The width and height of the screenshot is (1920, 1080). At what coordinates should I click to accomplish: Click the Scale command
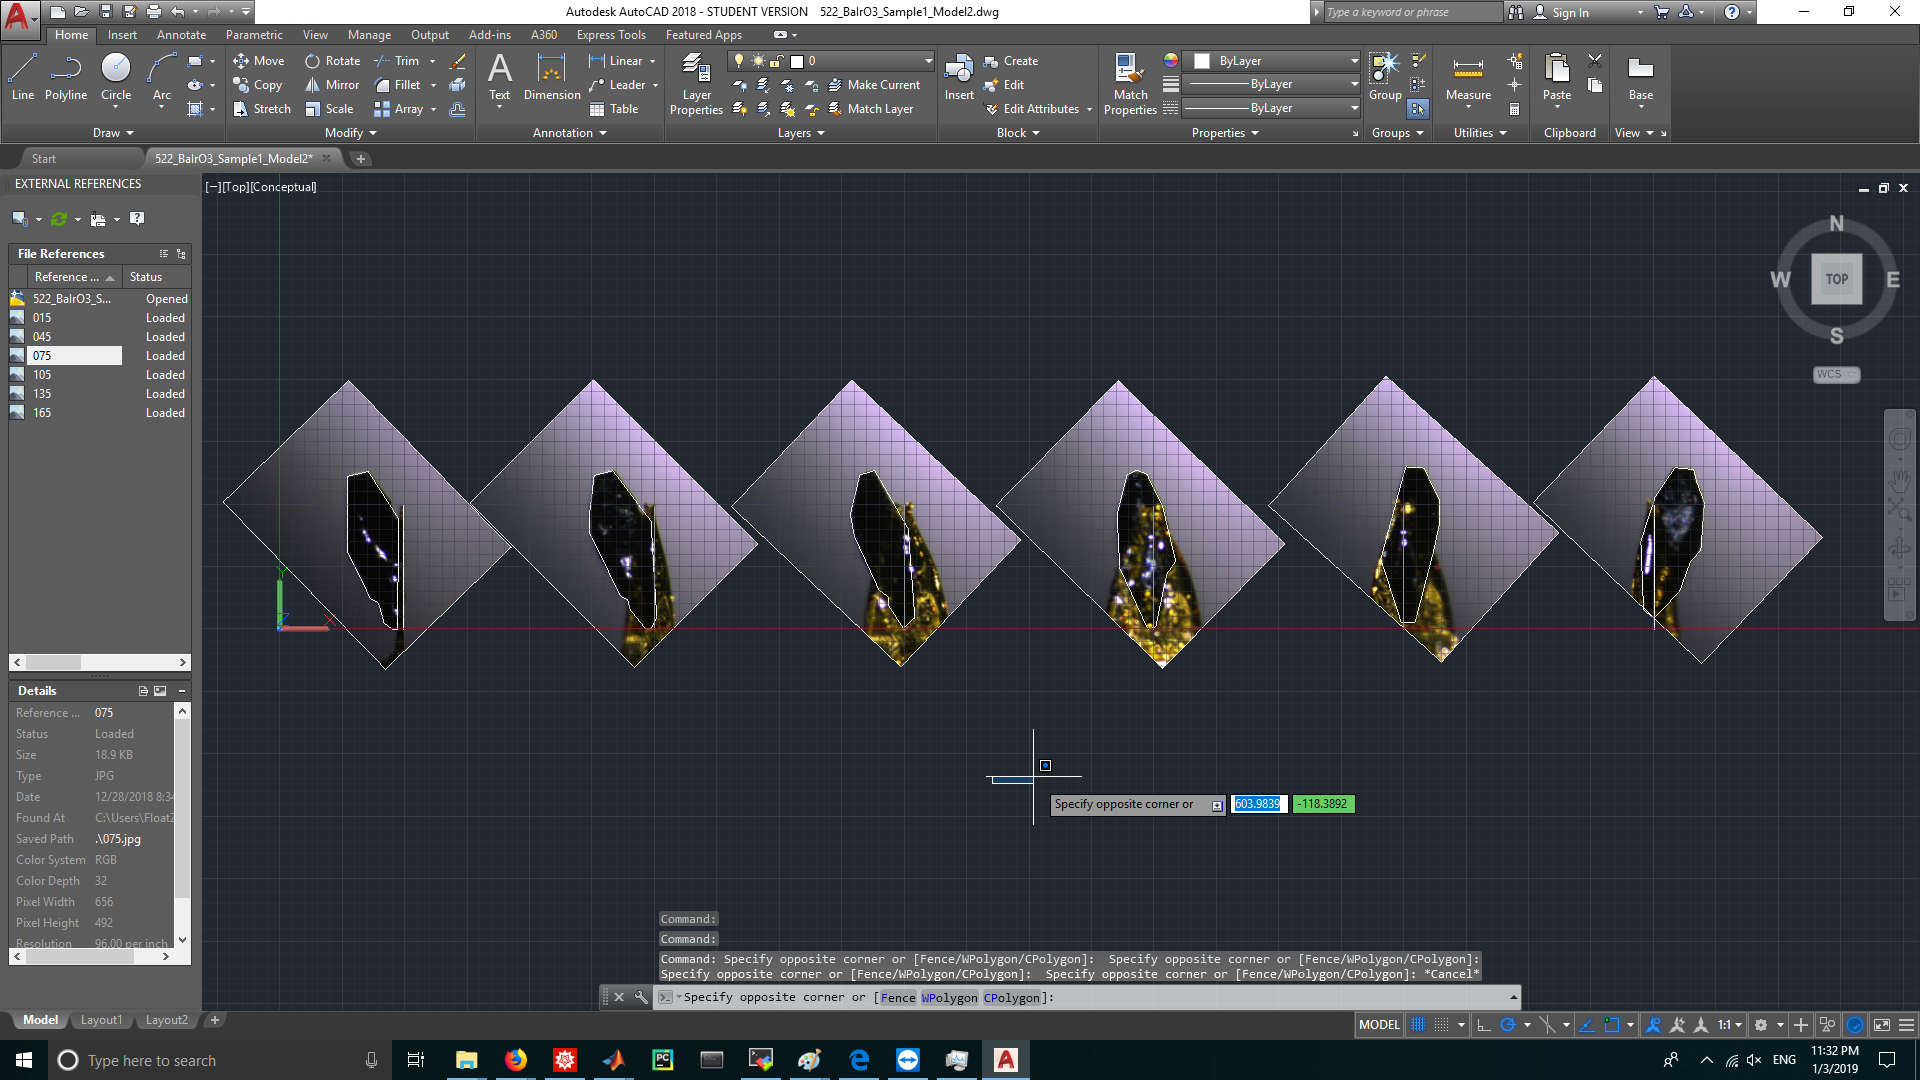tap(329, 109)
